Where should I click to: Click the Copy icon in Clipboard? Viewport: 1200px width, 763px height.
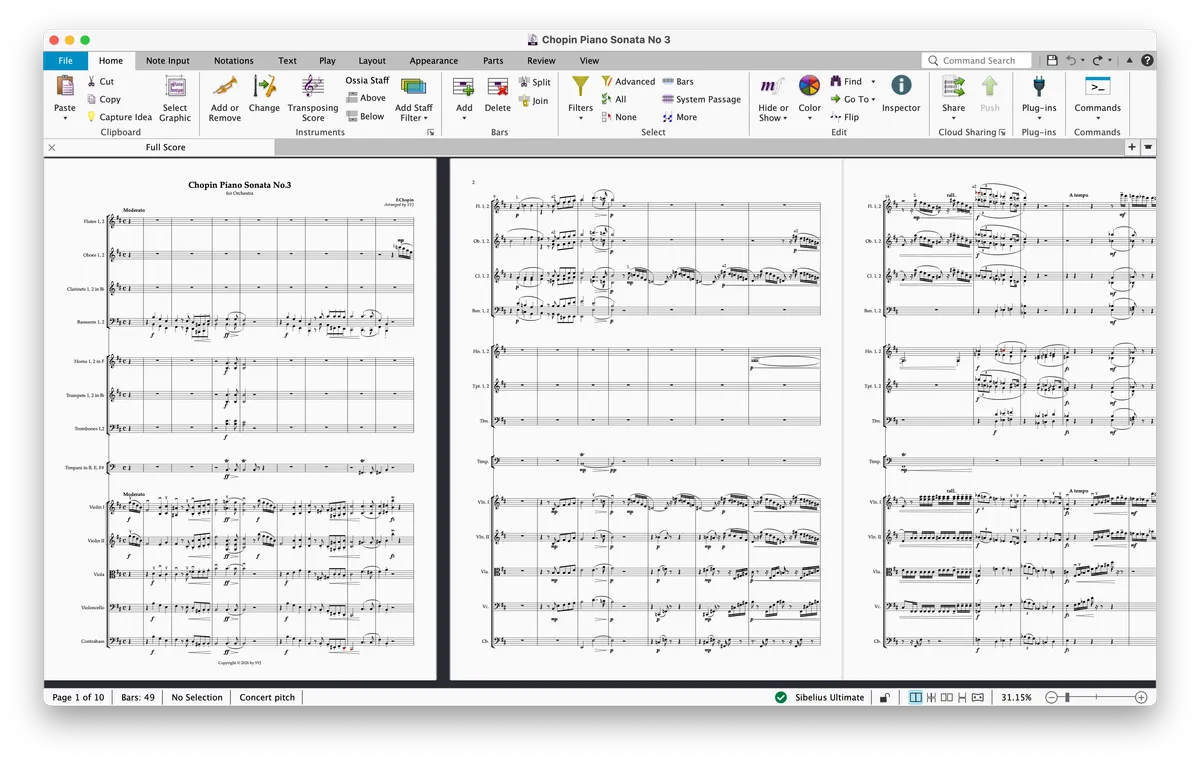(92, 99)
